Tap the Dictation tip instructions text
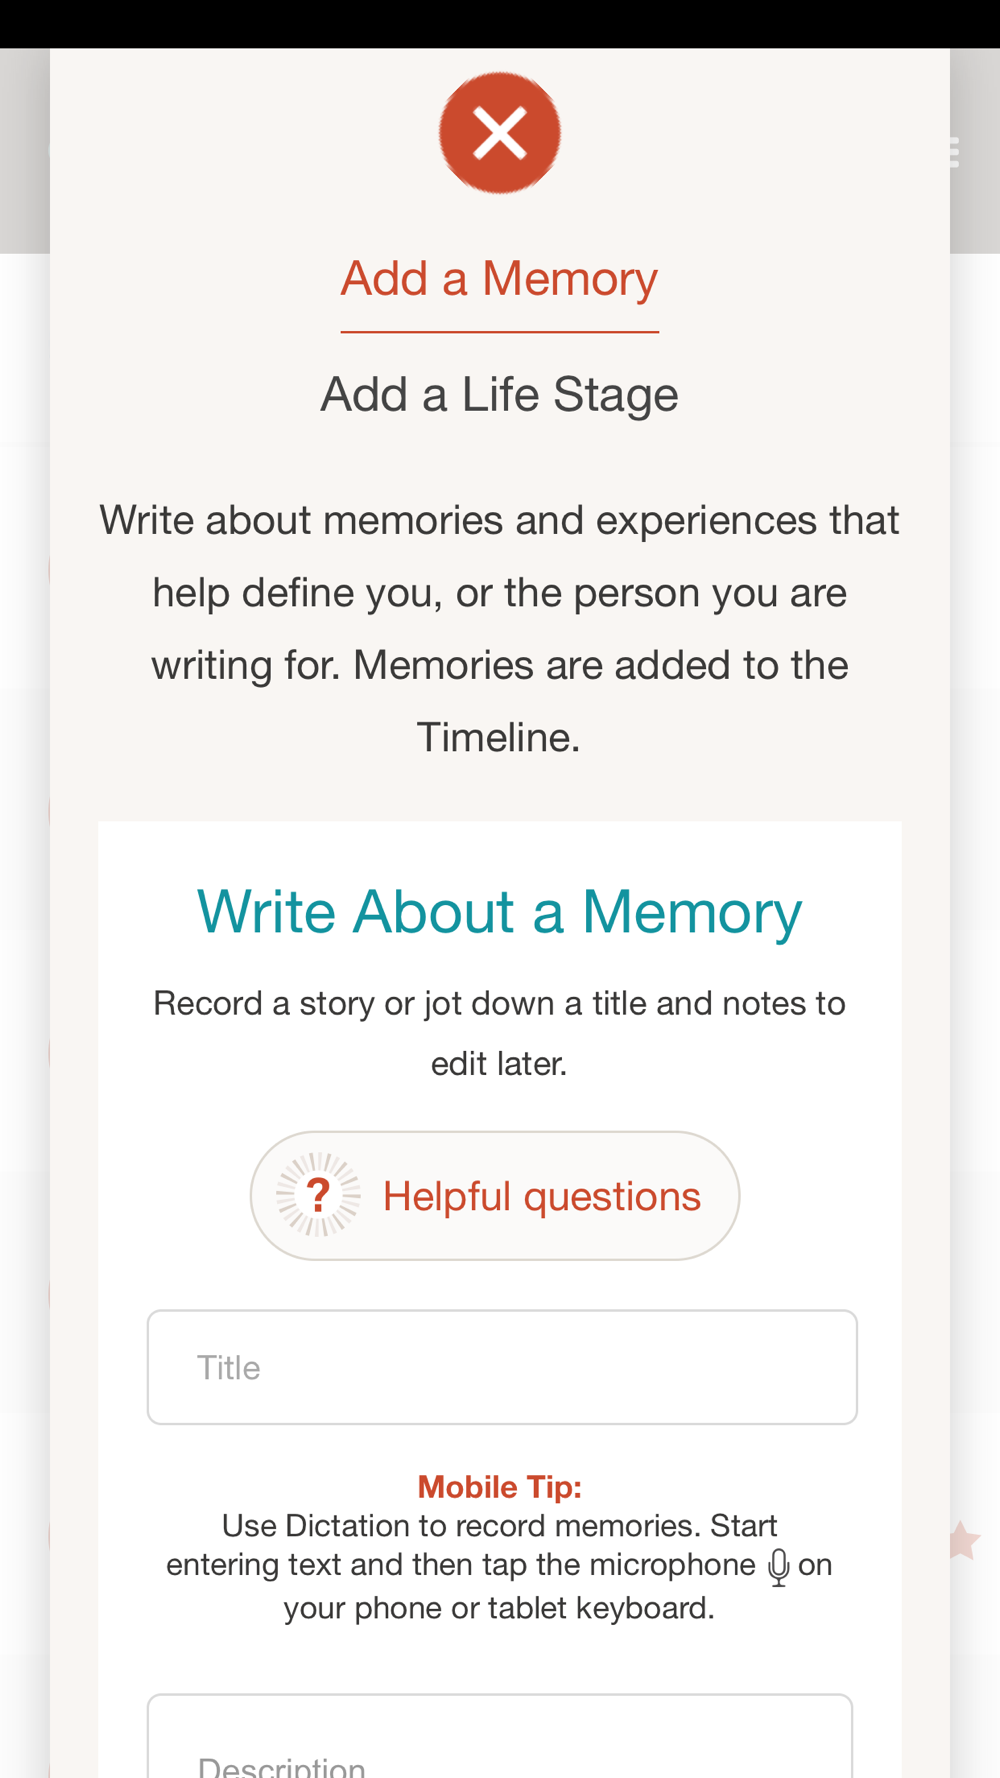This screenshot has height=1778, width=1000. tap(499, 1566)
